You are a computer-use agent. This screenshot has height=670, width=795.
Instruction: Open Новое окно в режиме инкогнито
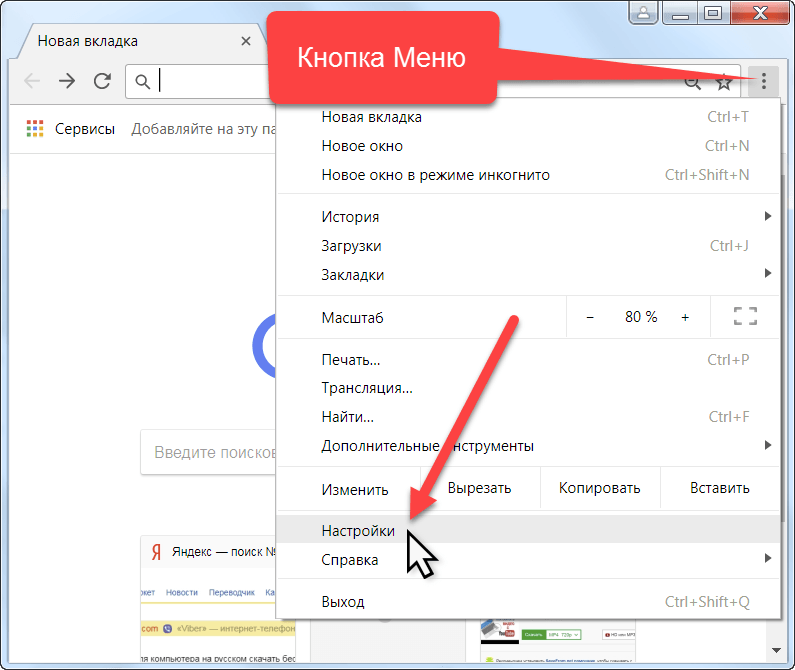(x=527, y=175)
